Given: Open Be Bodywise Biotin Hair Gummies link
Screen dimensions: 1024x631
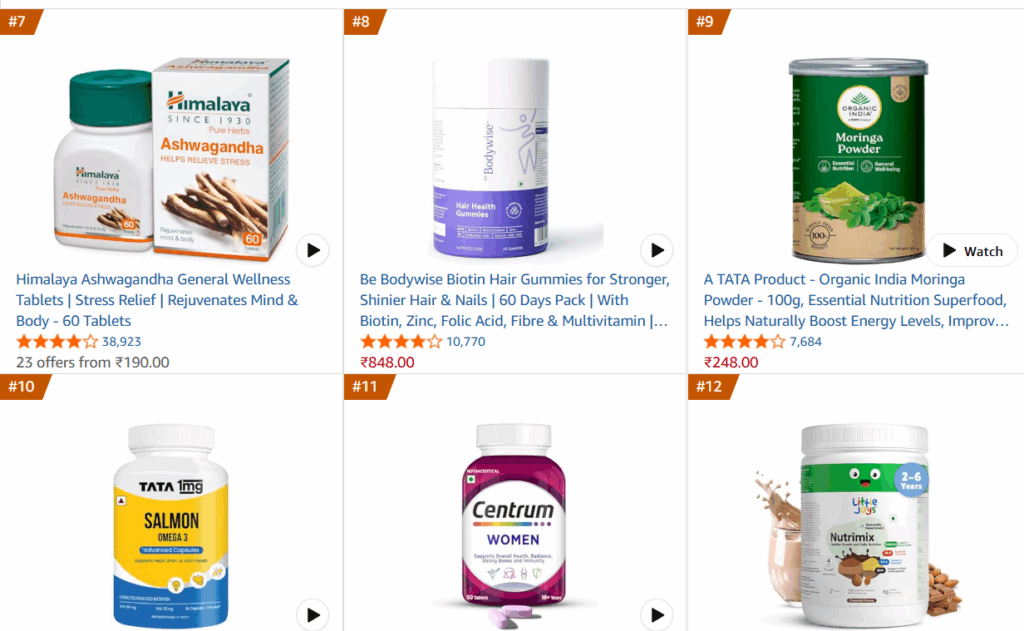Looking at the screenshot, I should pyautogui.click(x=515, y=300).
